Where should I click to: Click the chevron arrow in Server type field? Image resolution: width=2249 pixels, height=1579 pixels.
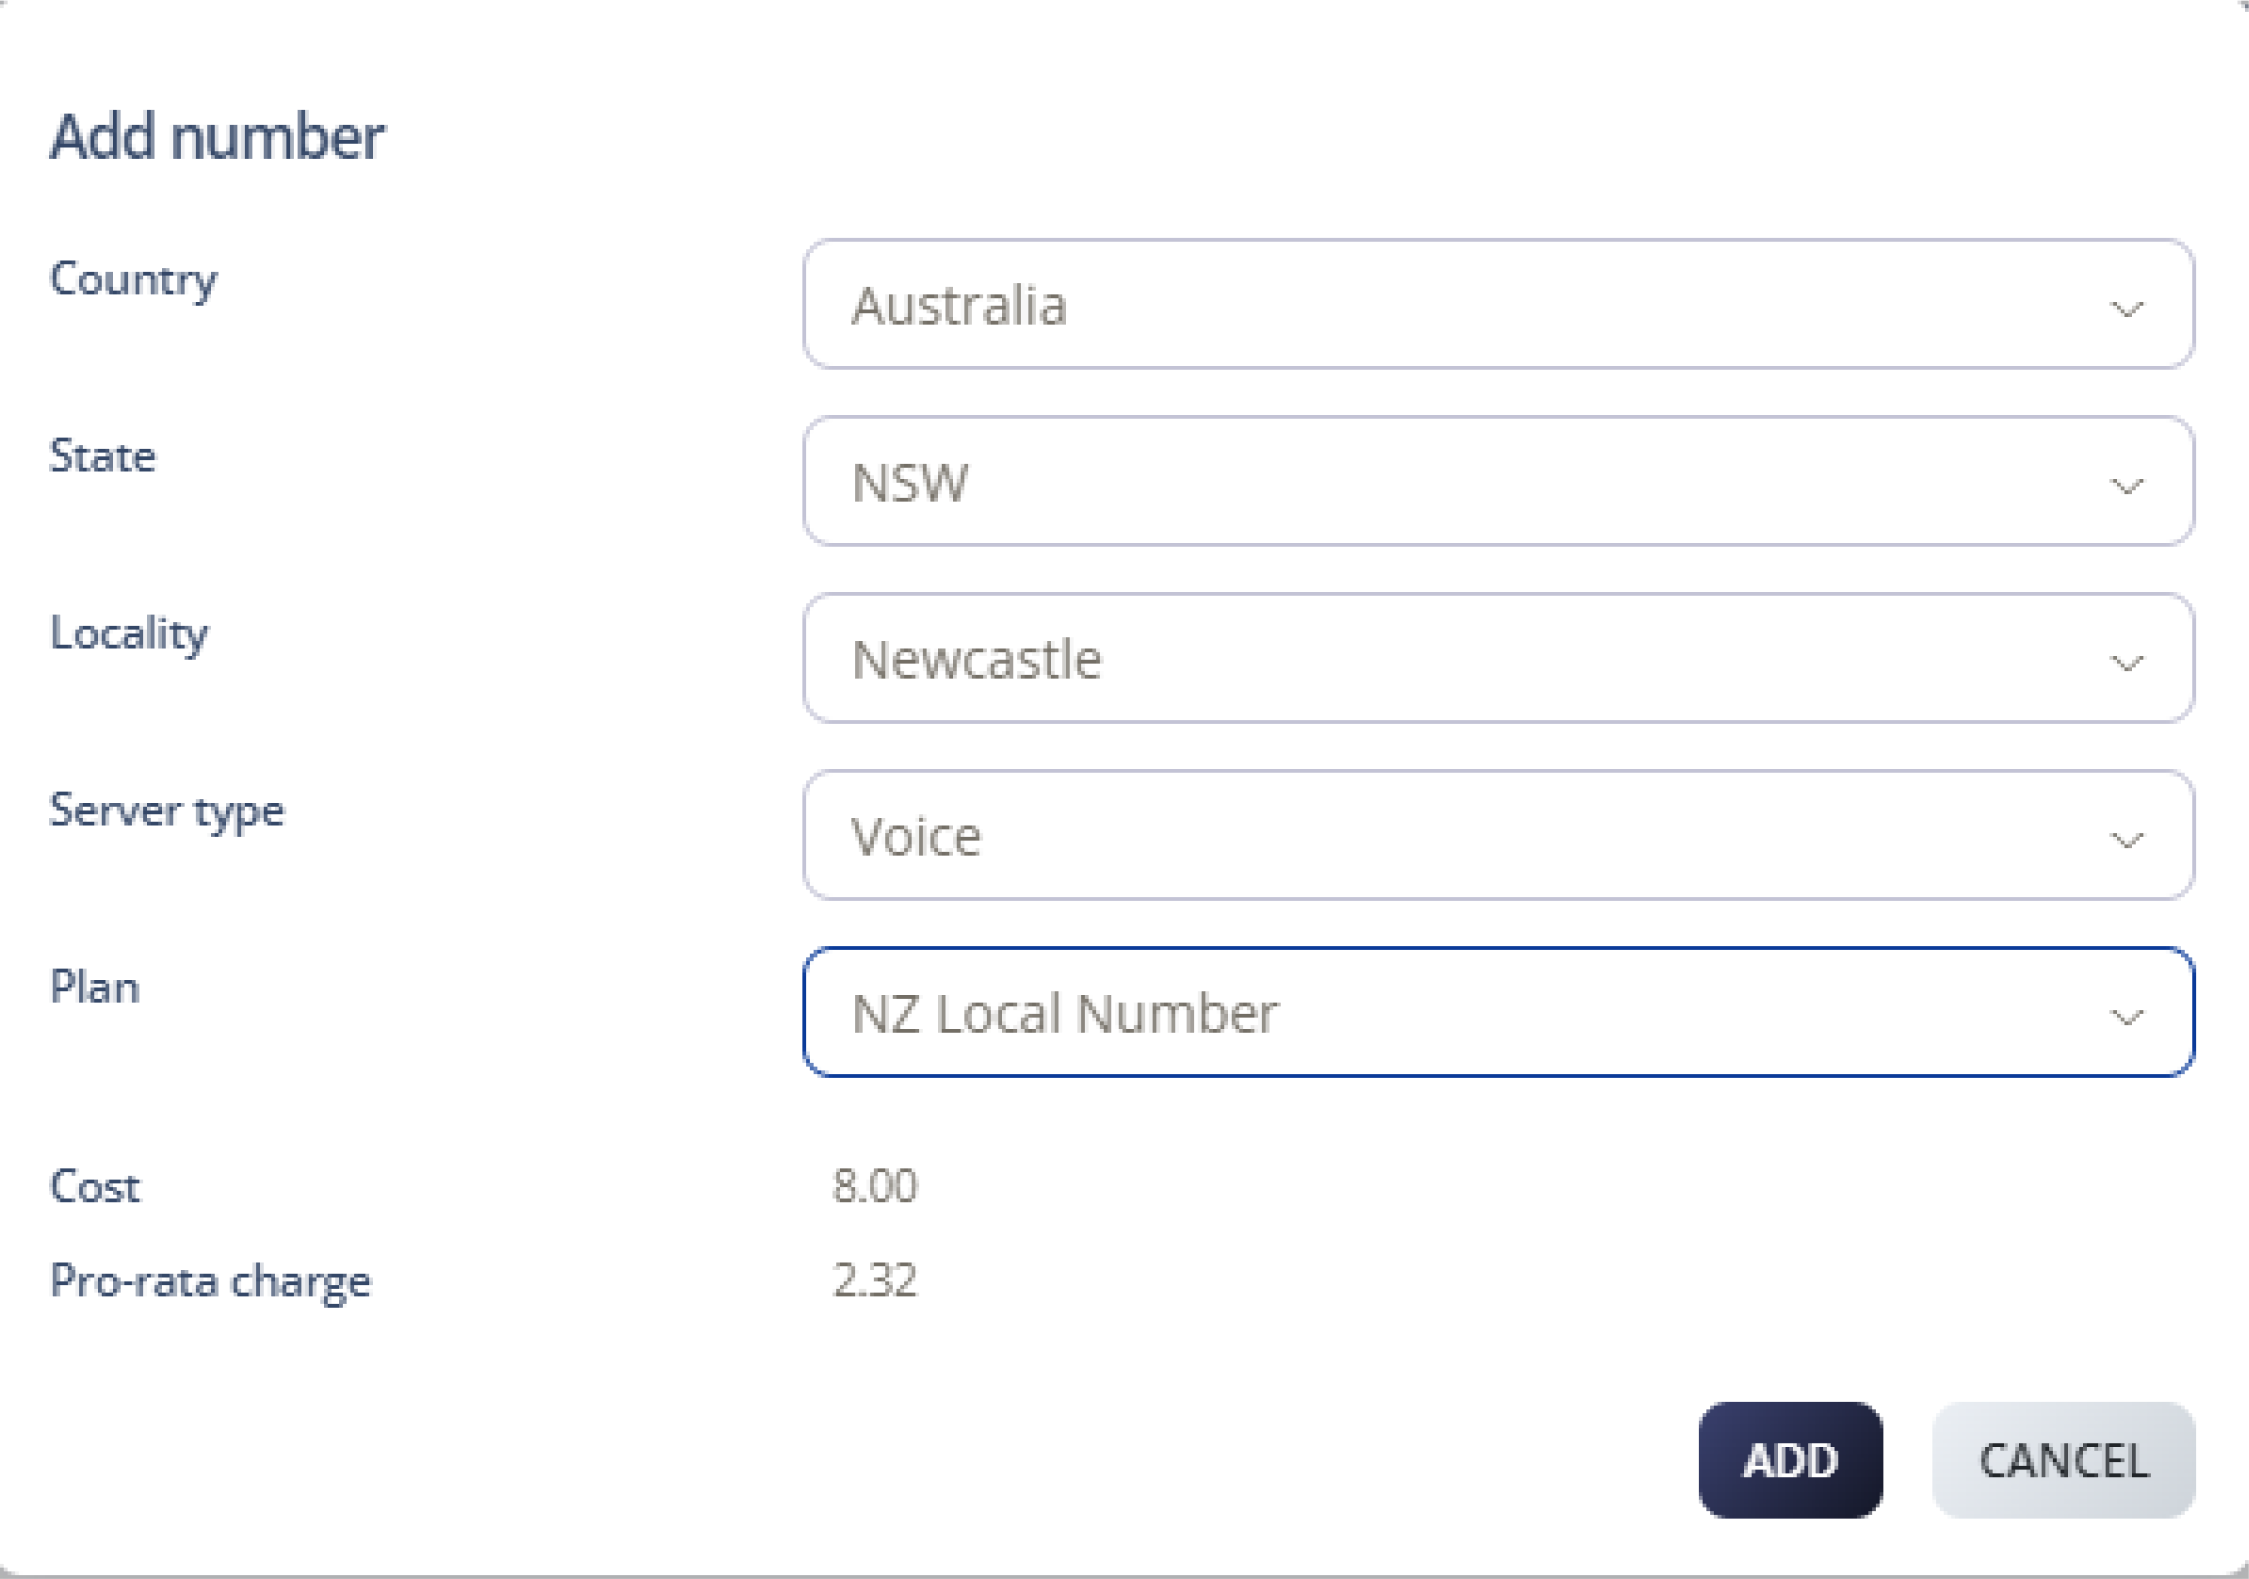(2125, 840)
